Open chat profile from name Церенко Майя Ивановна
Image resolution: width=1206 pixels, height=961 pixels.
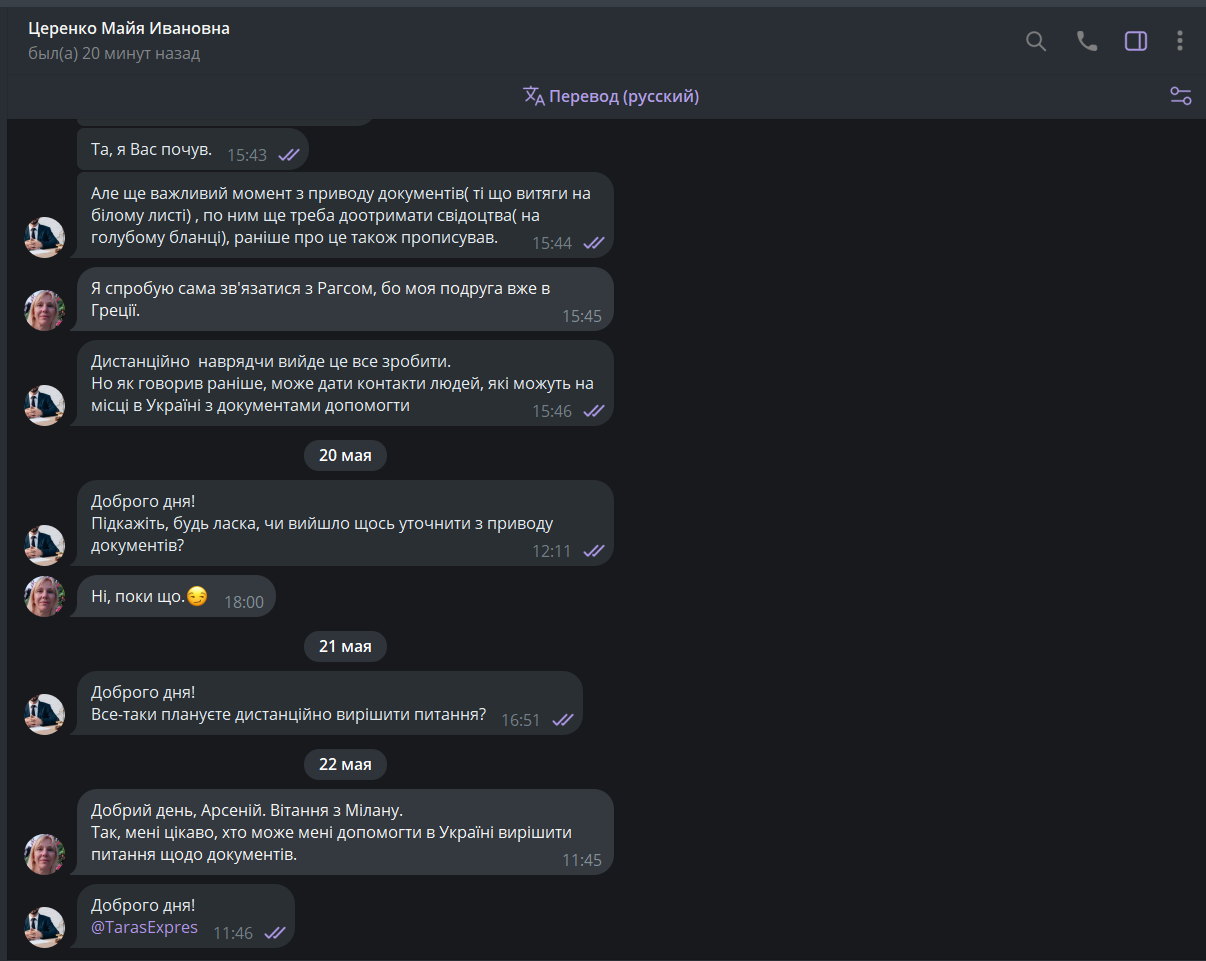point(129,28)
